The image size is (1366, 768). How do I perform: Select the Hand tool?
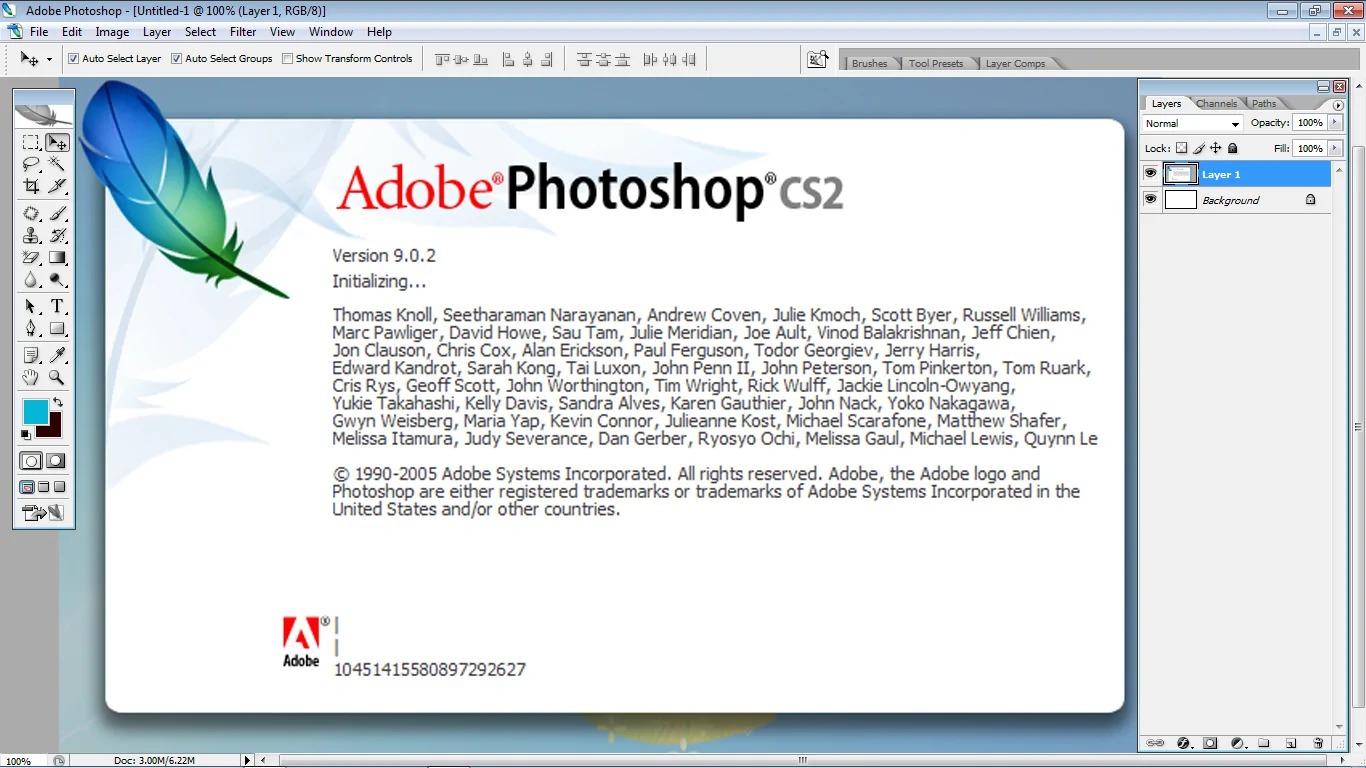coord(31,377)
